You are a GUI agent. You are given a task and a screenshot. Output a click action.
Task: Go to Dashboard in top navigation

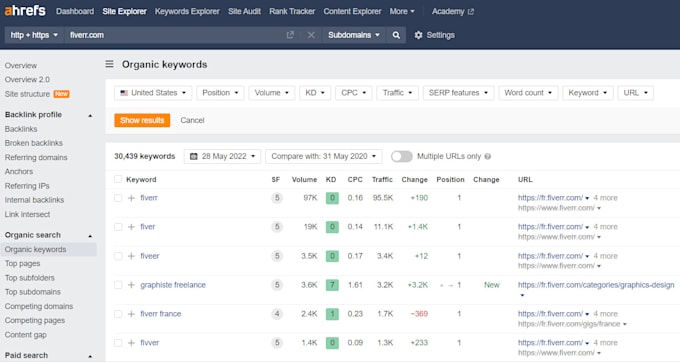pos(75,11)
